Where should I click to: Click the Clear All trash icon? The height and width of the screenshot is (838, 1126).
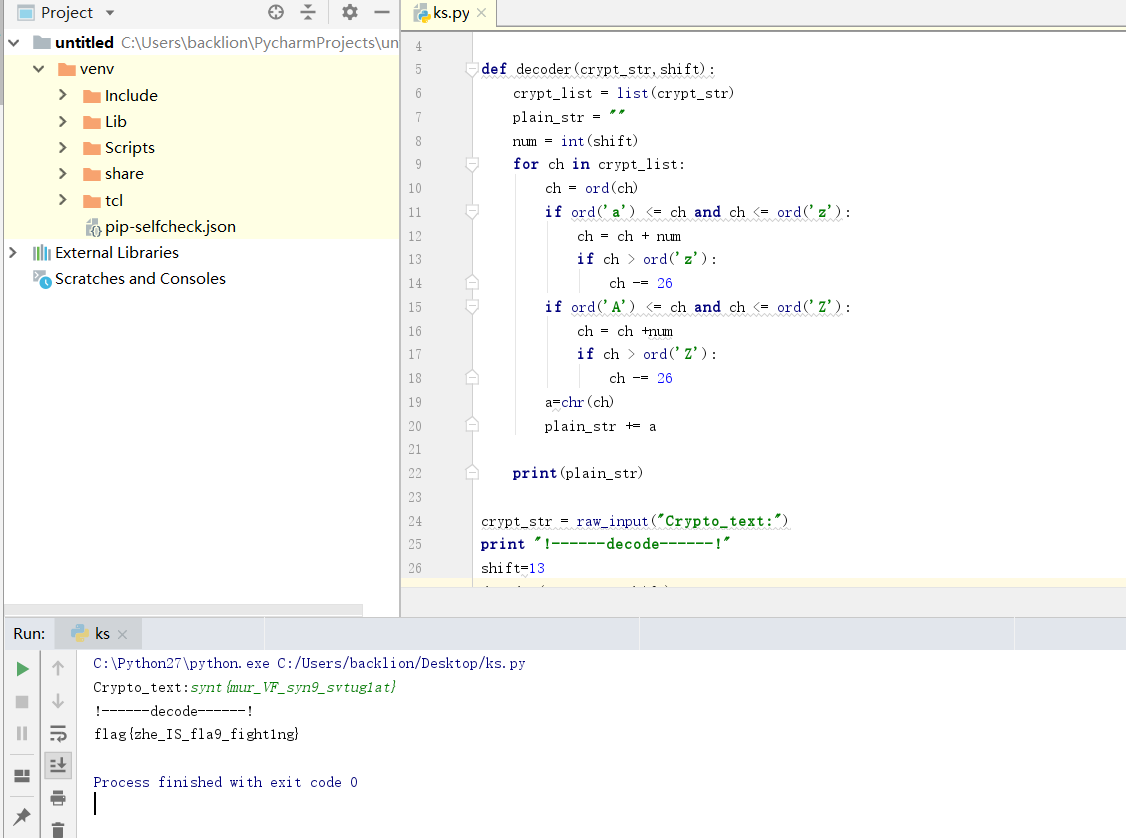point(58,829)
